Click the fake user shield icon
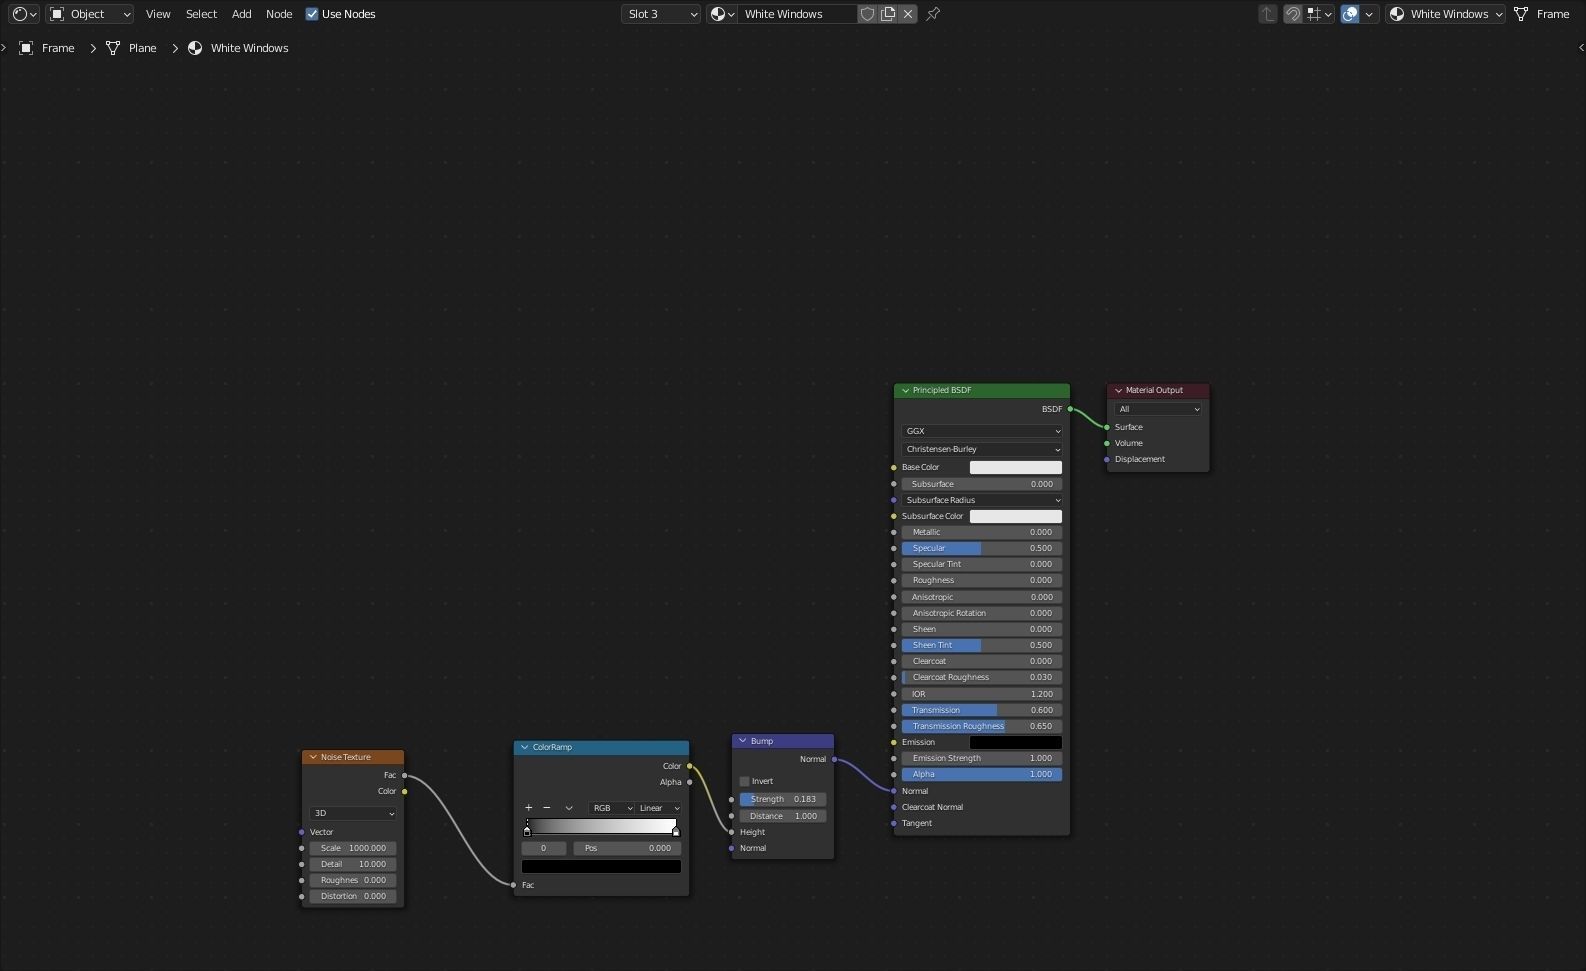The height and width of the screenshot is (971, 1586). pyautogui.click(x=867, y=14)
